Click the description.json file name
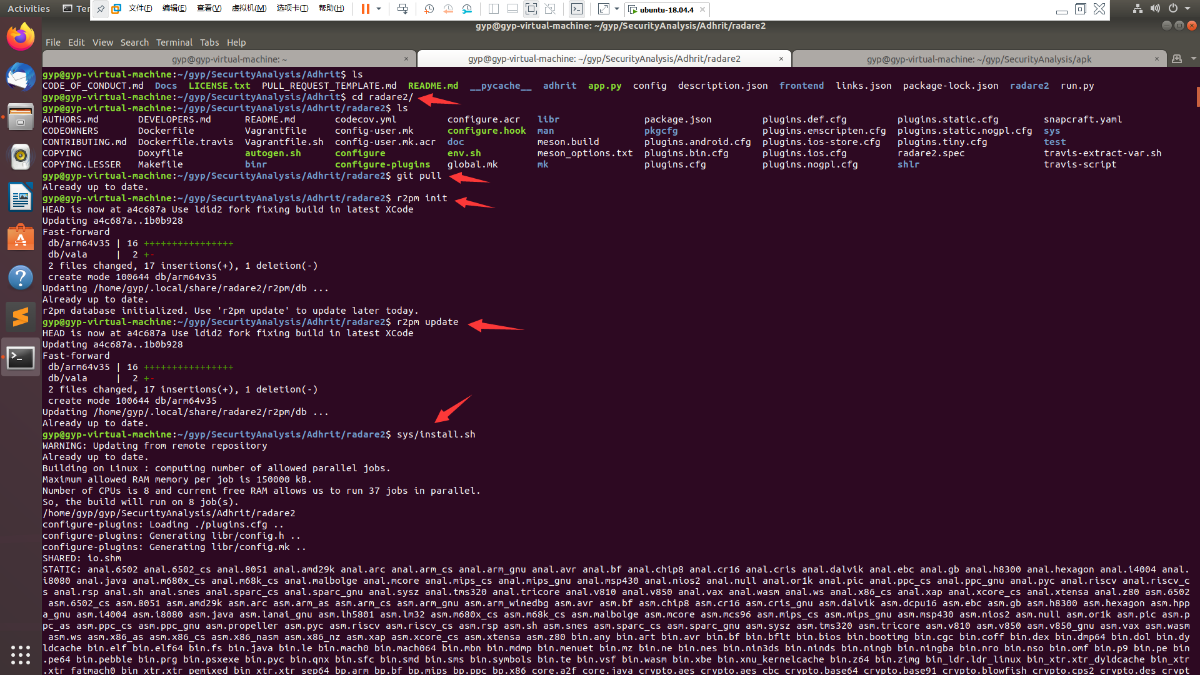 (723, 86)
